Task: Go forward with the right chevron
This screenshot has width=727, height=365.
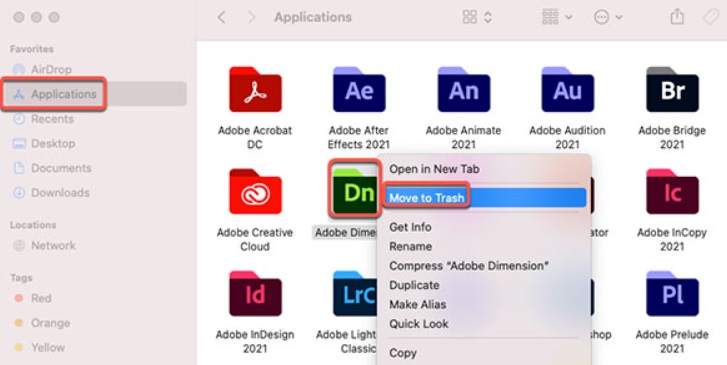Action: coord(252,18)
